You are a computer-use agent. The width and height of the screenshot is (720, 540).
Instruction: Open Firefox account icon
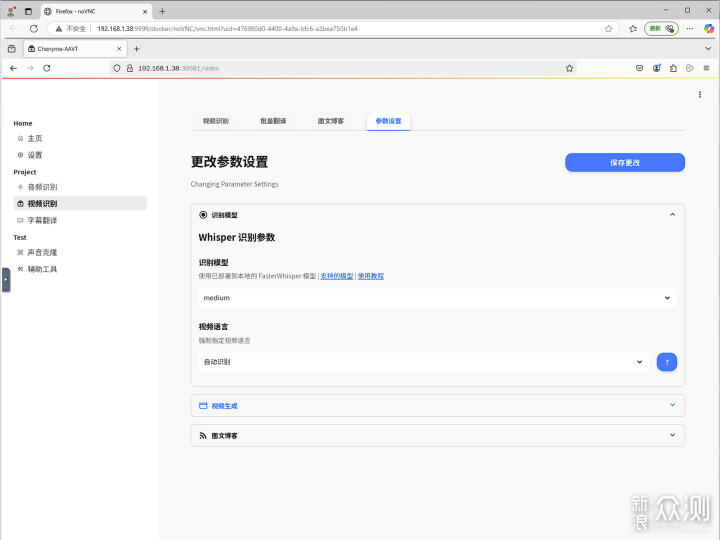tap(657, 68)
